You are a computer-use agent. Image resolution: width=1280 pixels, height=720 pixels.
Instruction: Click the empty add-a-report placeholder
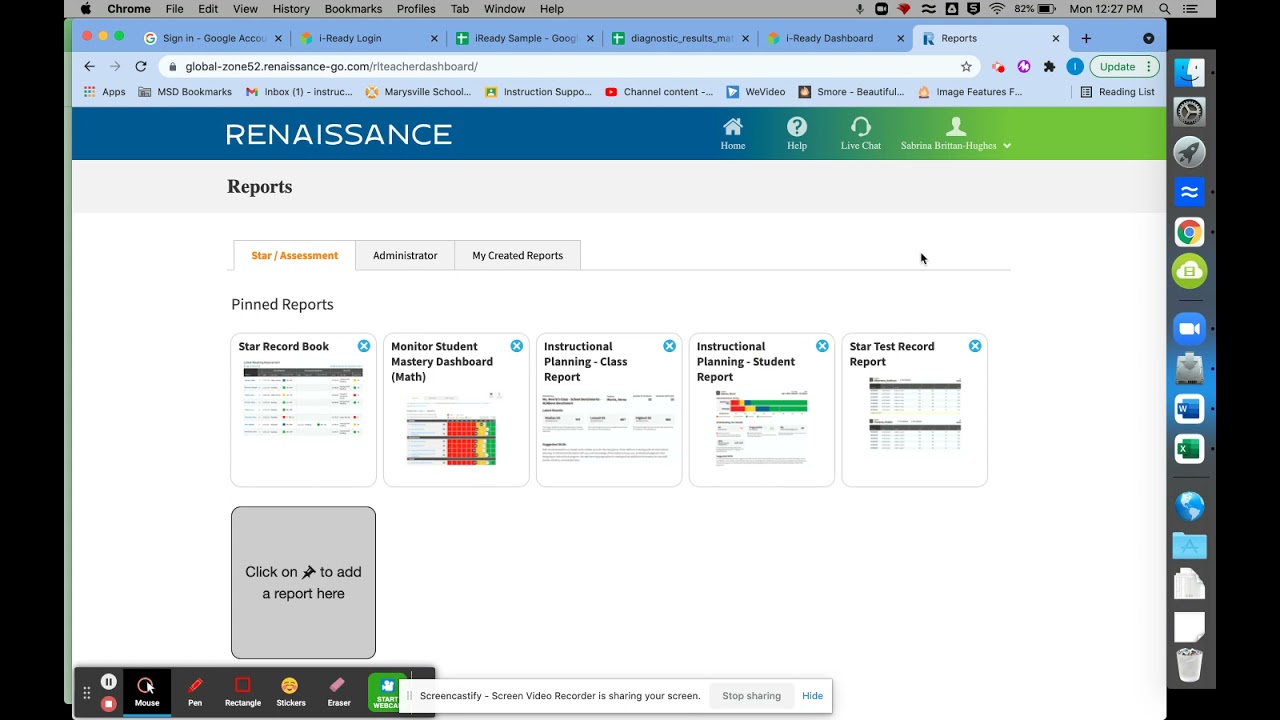303,582
